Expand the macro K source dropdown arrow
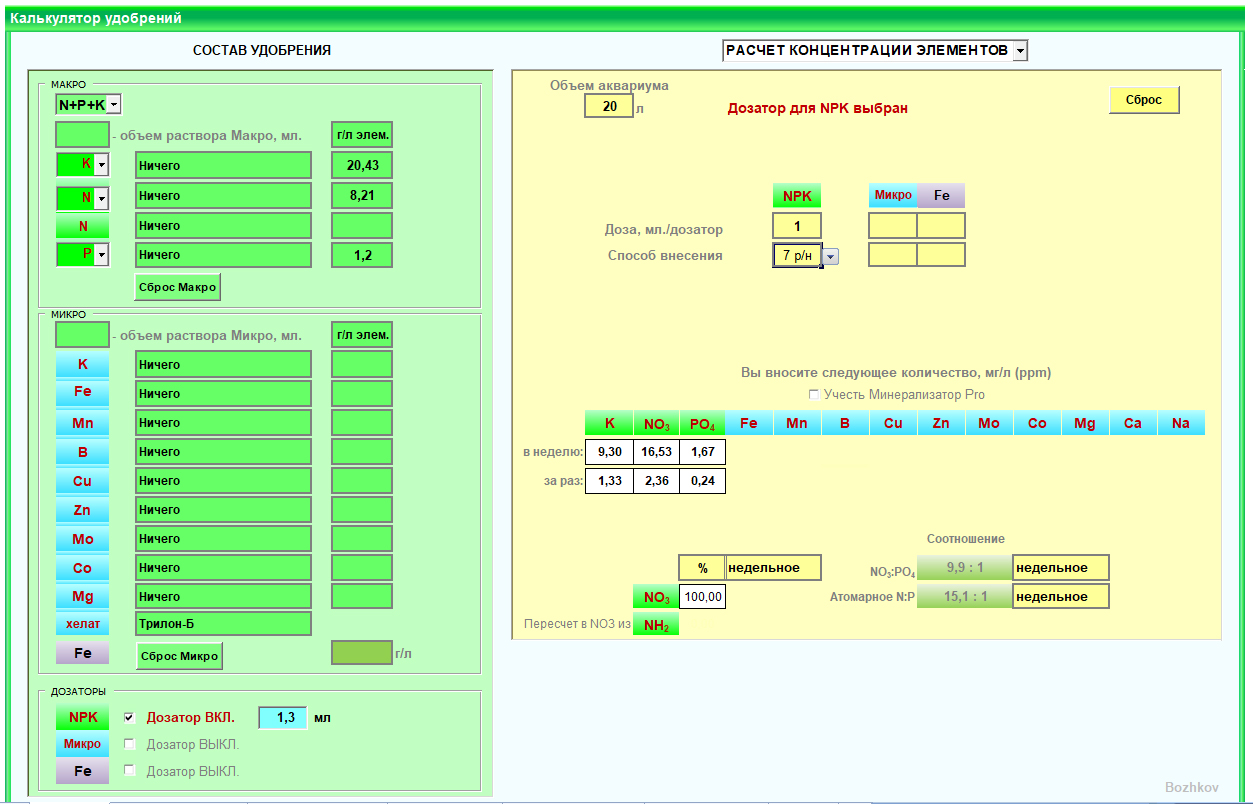 pos(101,166)
